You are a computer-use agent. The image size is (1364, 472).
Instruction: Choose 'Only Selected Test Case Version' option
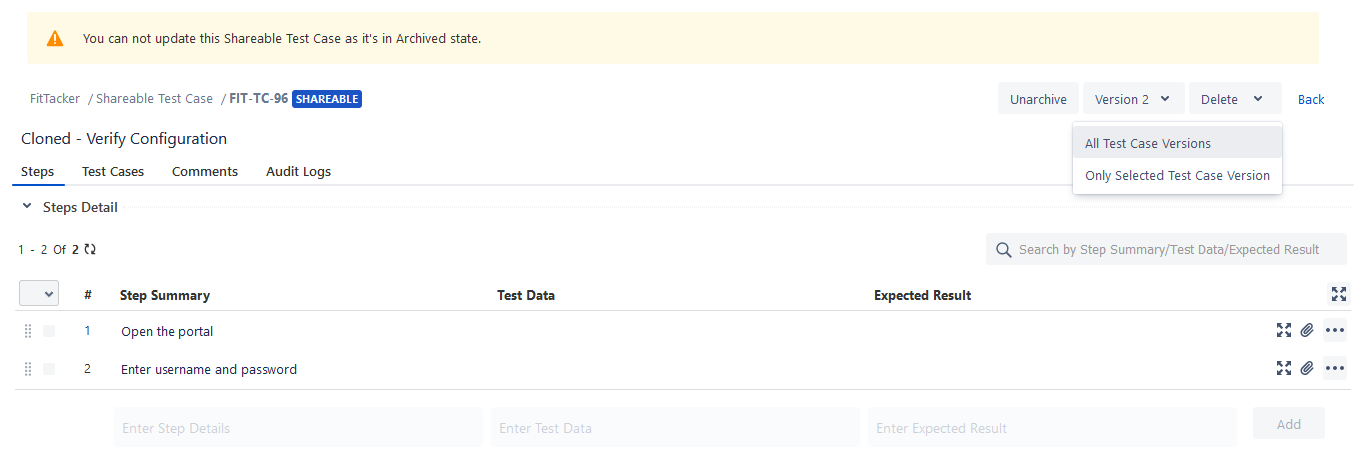(1177, 175)
